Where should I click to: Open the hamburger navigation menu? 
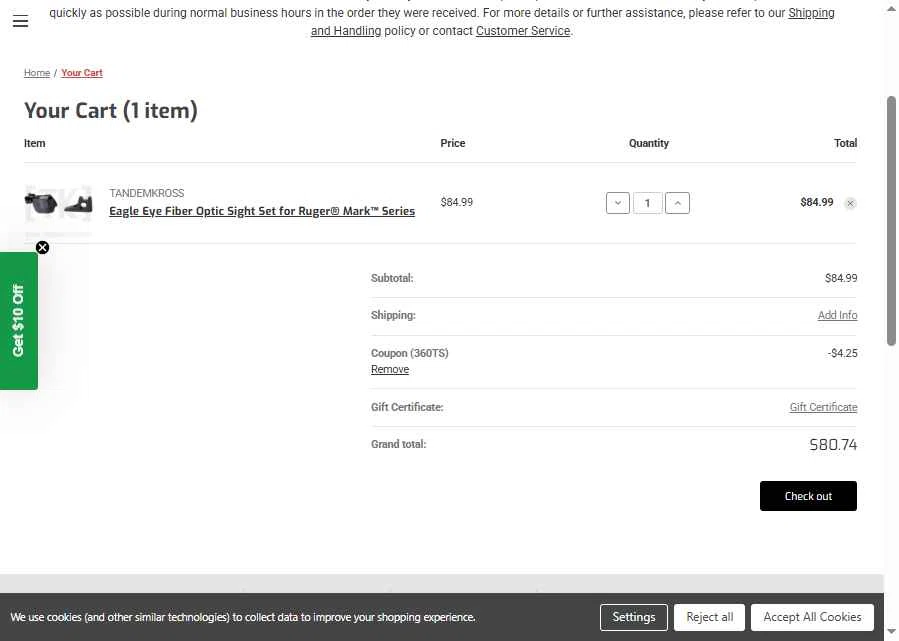pyautogui.click(x=20, y=22)
